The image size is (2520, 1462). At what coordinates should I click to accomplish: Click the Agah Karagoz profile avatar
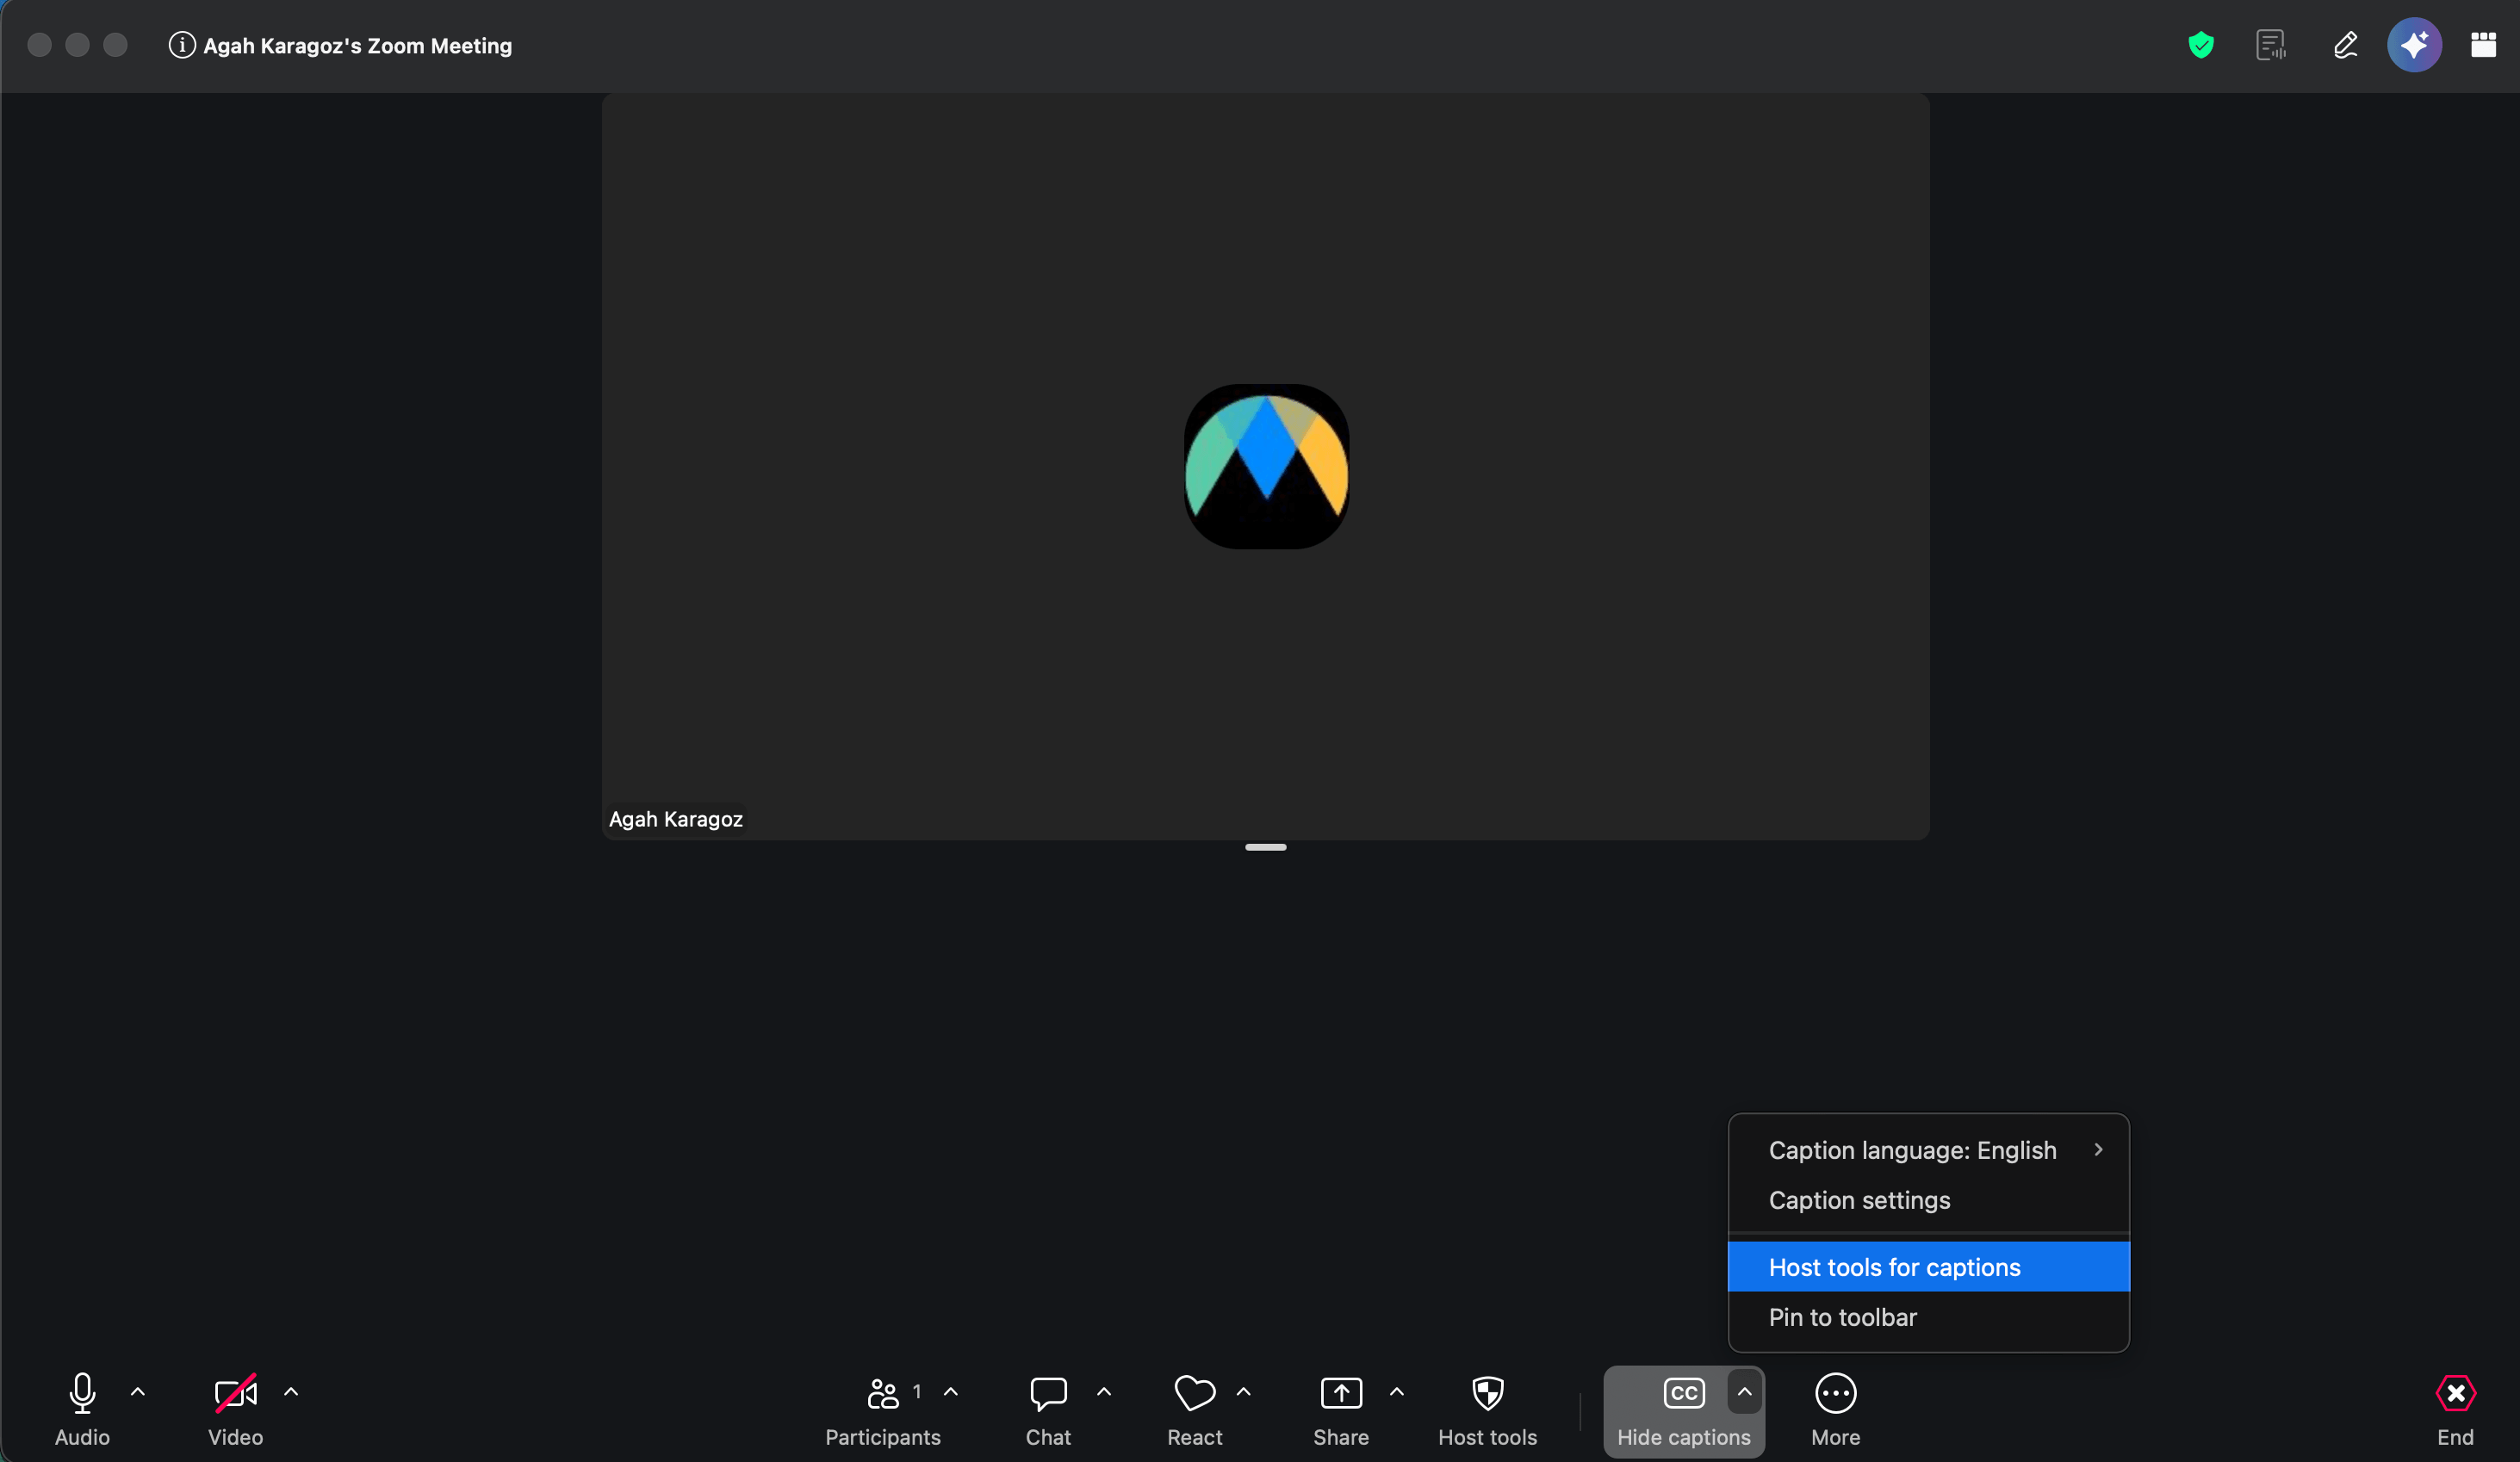point(1266,466)
